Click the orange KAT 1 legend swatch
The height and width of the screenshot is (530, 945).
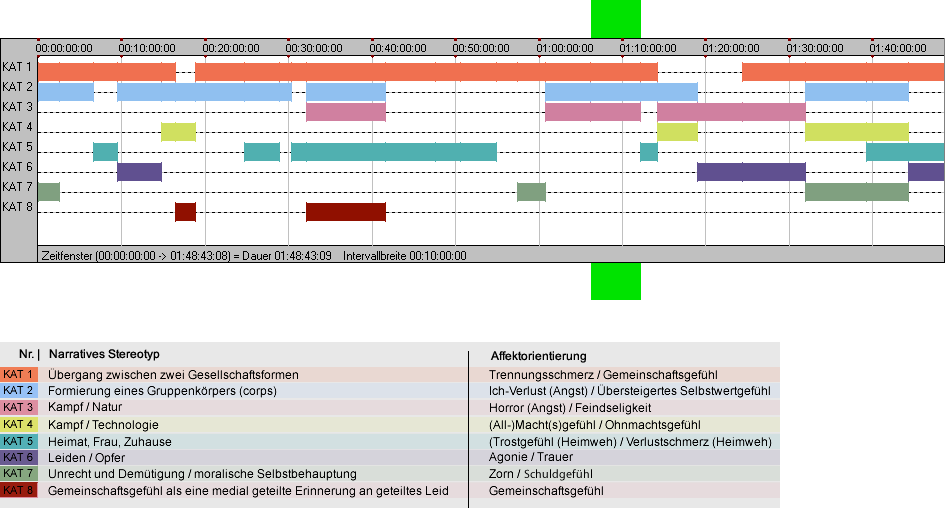19,374
